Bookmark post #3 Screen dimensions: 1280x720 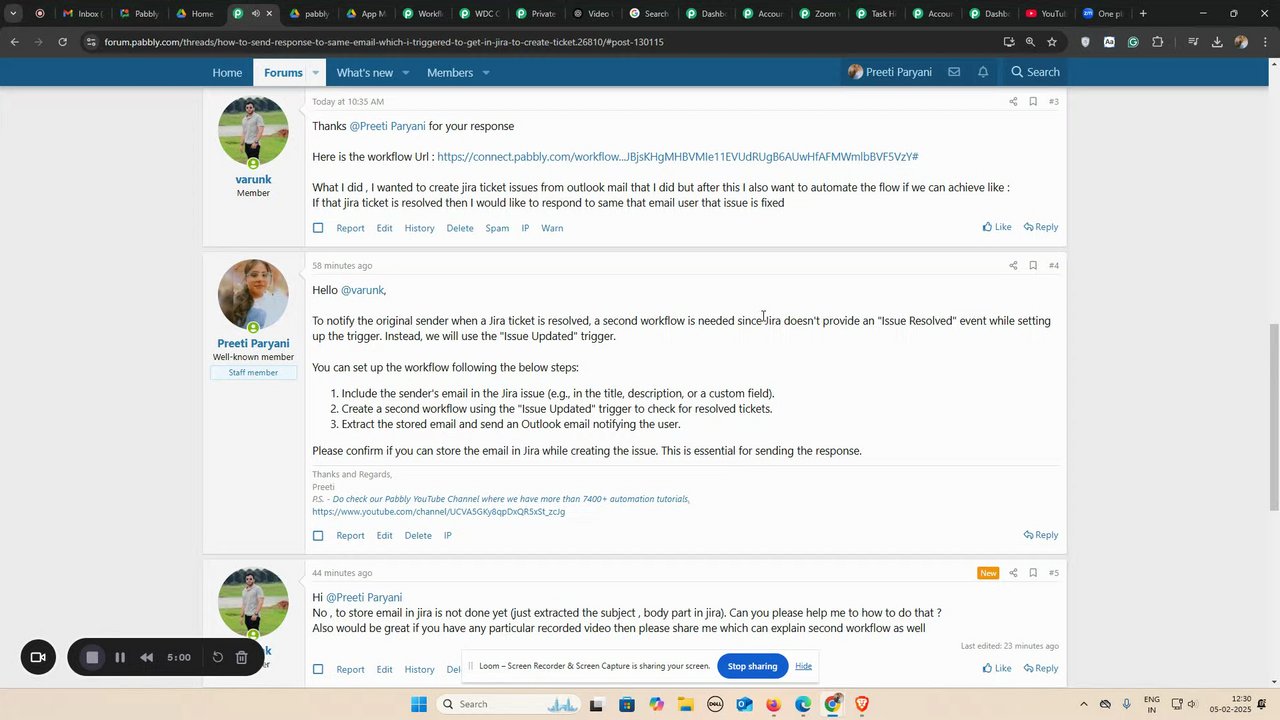click(1033, 102)
